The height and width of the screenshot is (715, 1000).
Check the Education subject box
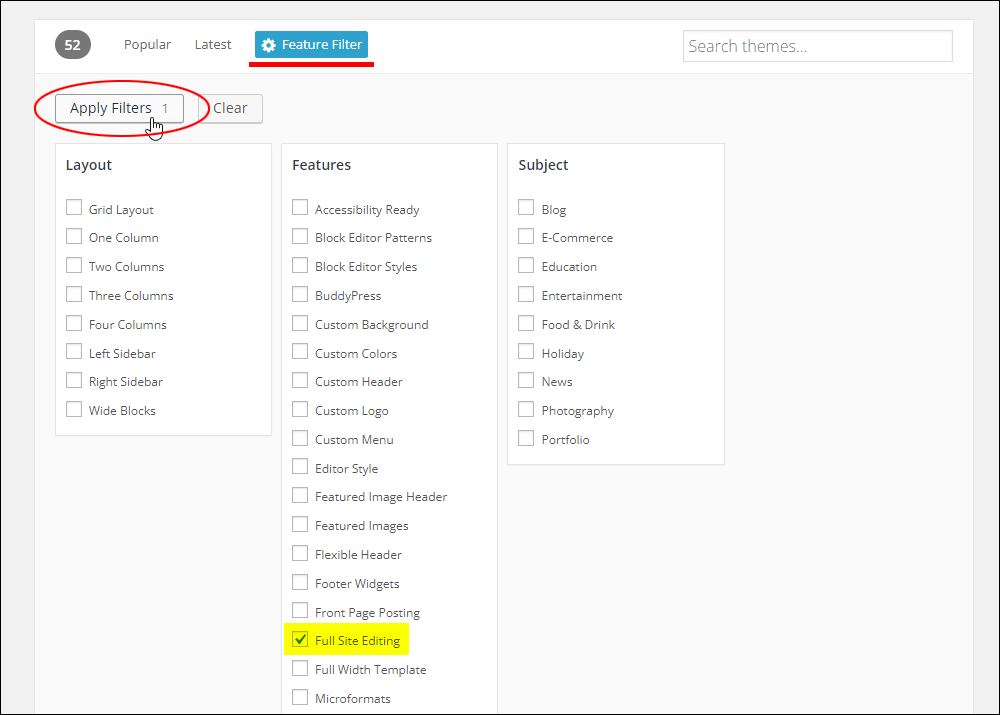pyautogui.click(x=526, y=265)
